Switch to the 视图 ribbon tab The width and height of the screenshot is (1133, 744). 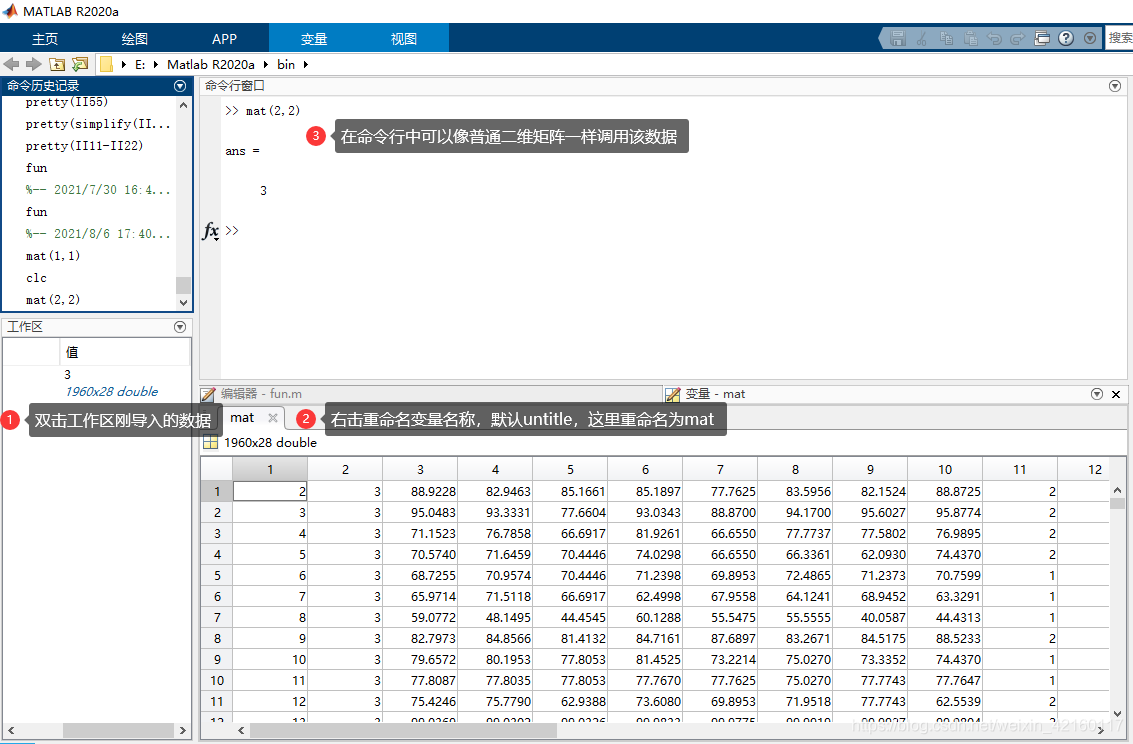tap(404, 39)
